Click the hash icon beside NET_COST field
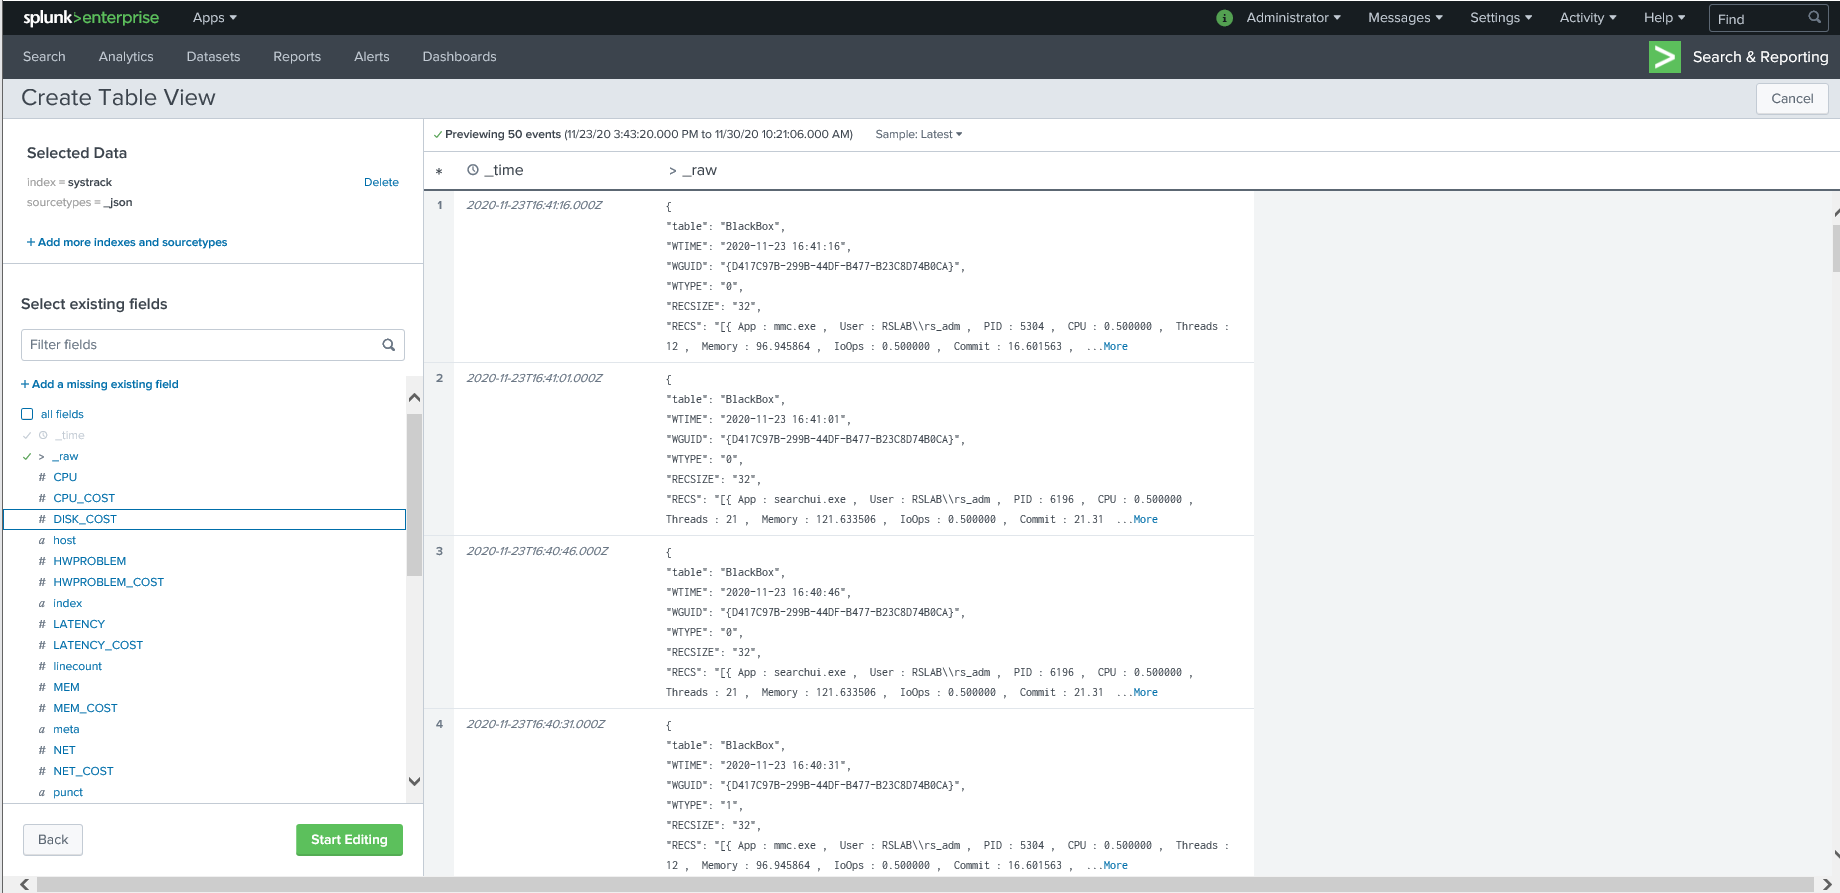The image size is (1840, 893). point(42,771)
